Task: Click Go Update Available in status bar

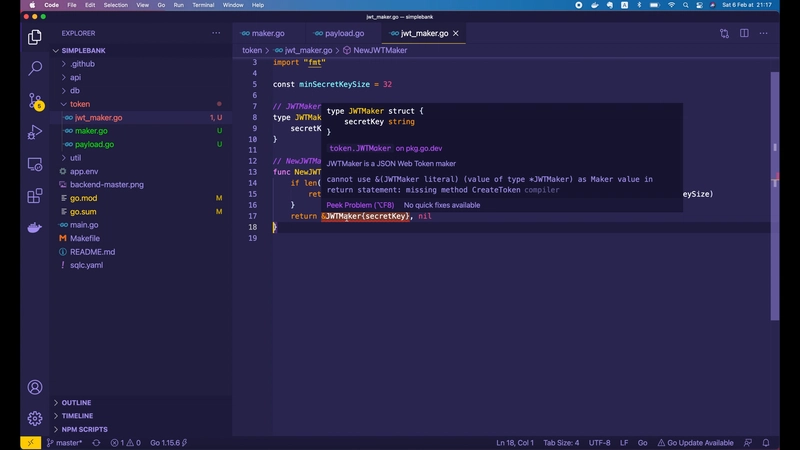Action: [699, 442]
